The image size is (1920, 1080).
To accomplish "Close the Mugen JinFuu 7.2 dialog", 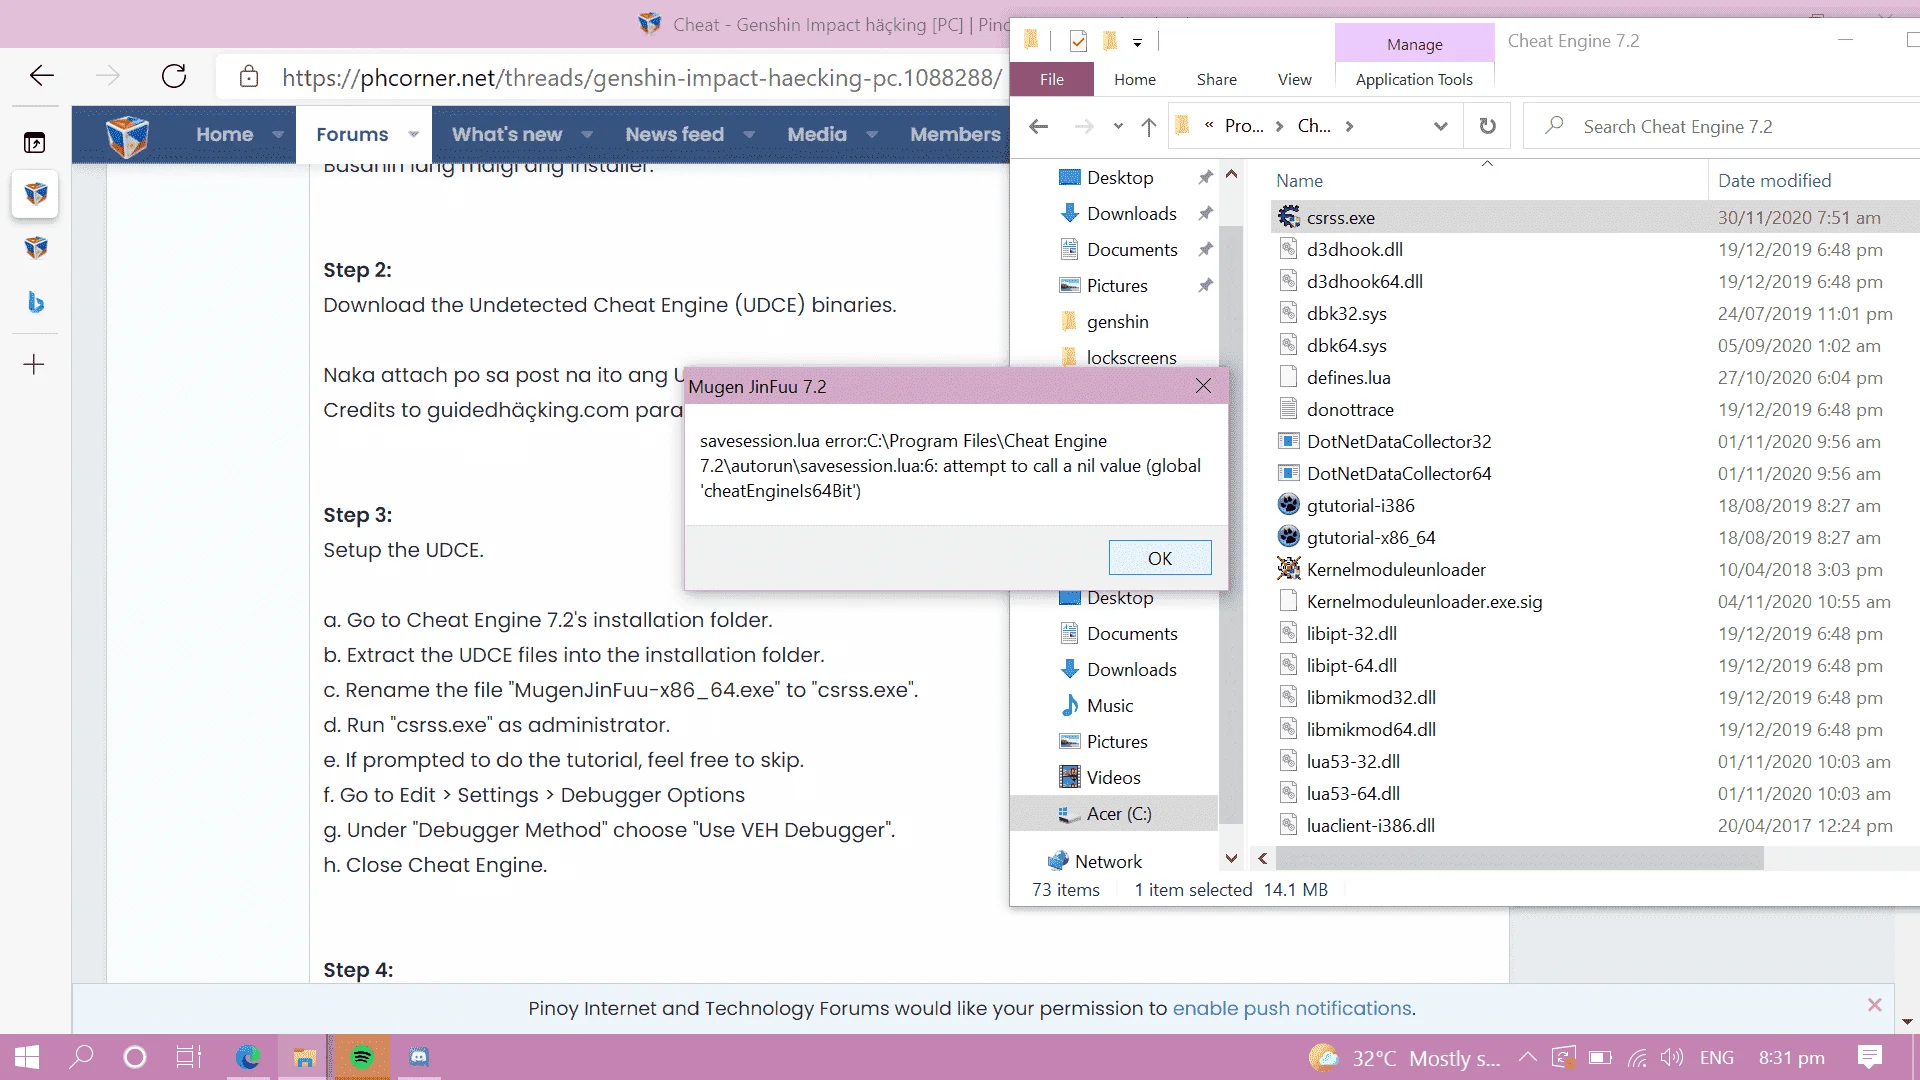I will click(1203, 386).
